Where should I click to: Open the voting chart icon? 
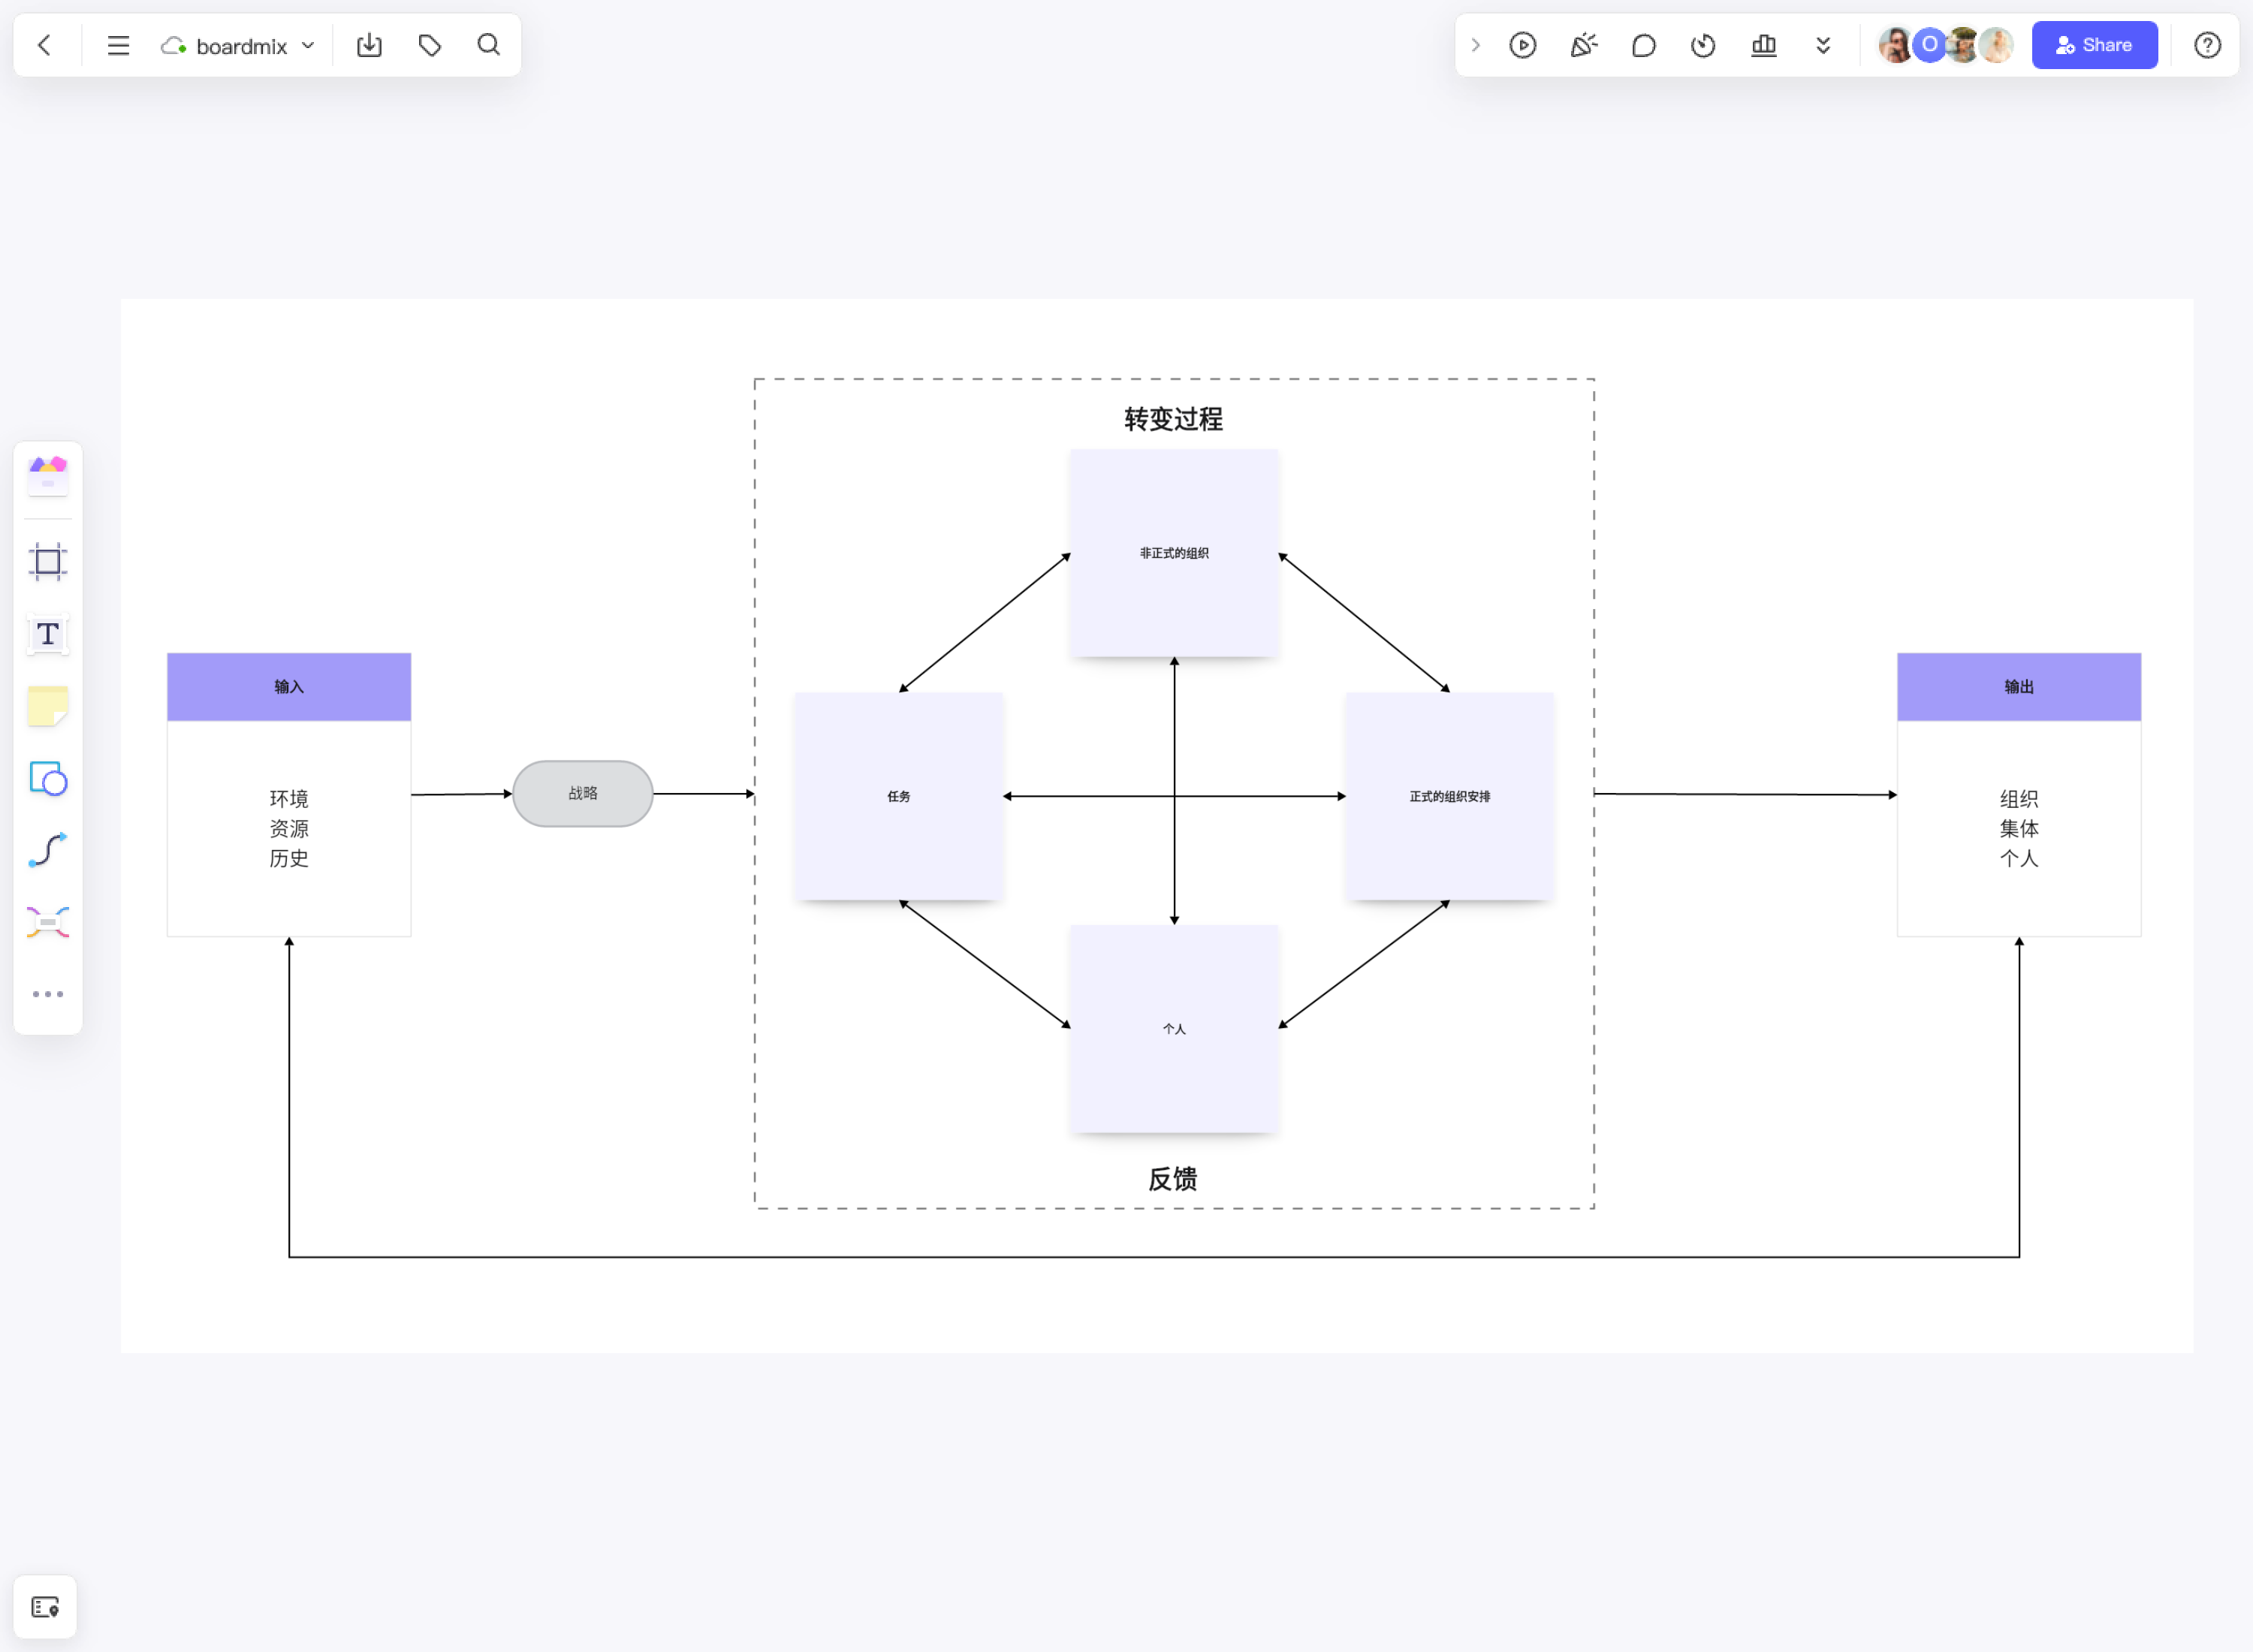(1764, 45)
